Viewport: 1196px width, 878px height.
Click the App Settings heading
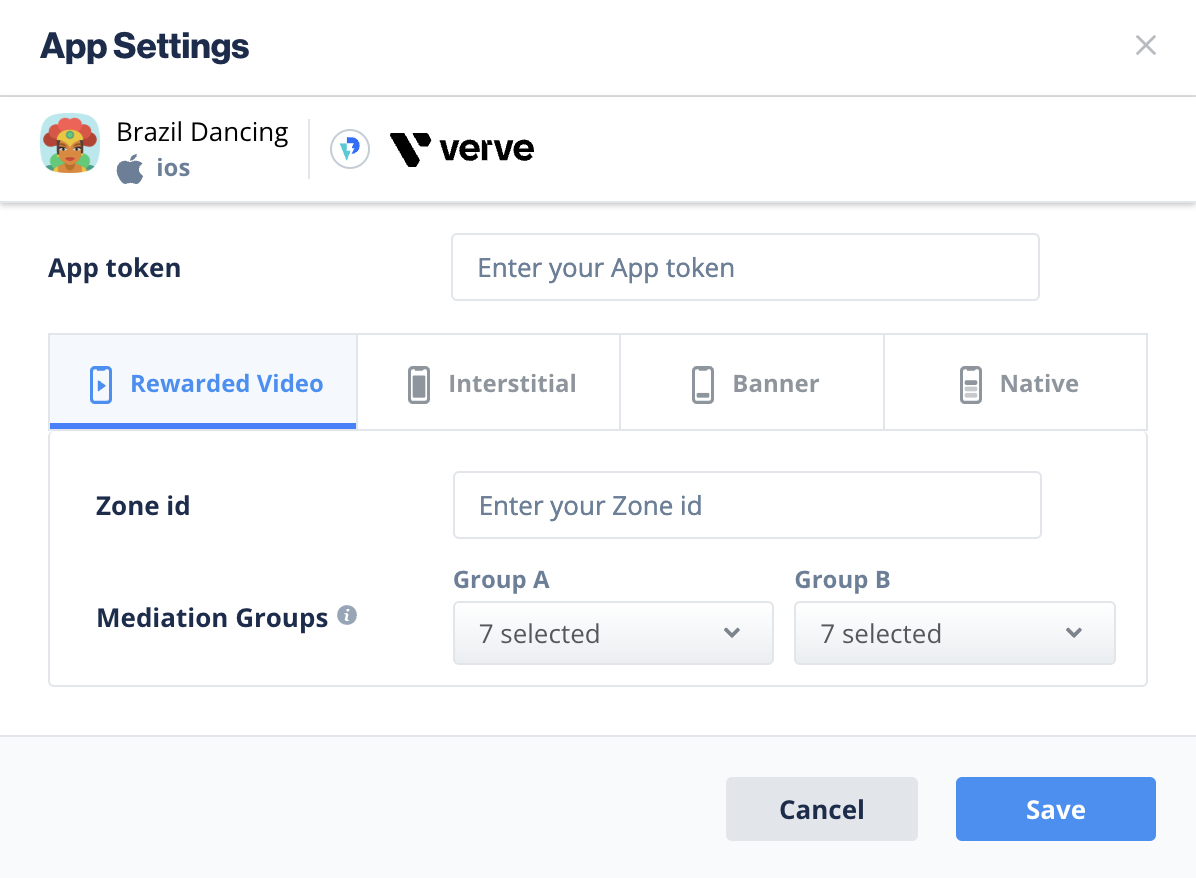(145, 46)
